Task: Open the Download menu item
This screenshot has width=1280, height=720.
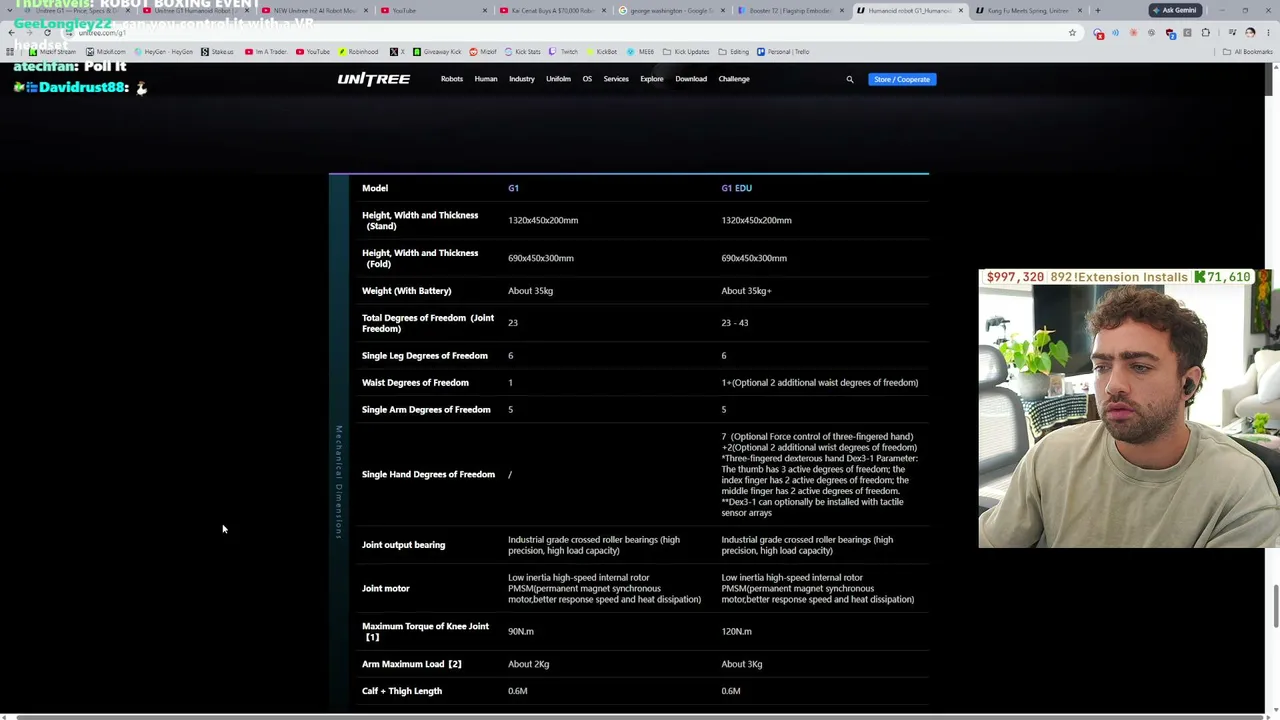Action: (691, 79)
